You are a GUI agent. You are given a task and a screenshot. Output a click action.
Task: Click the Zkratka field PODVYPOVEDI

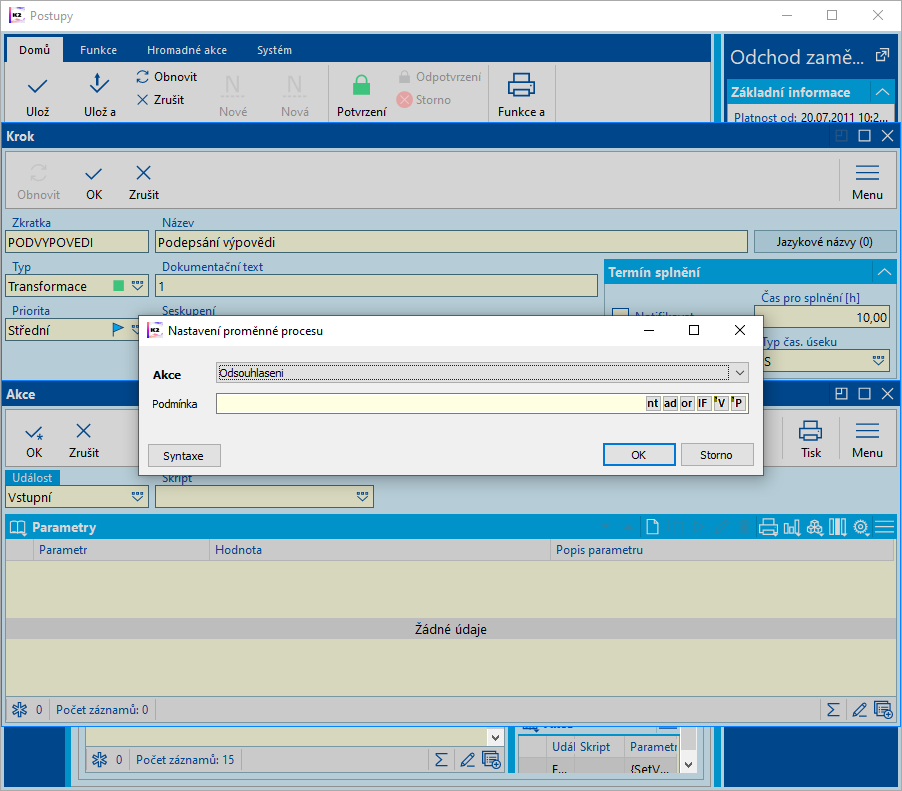[x=77, y=242]
